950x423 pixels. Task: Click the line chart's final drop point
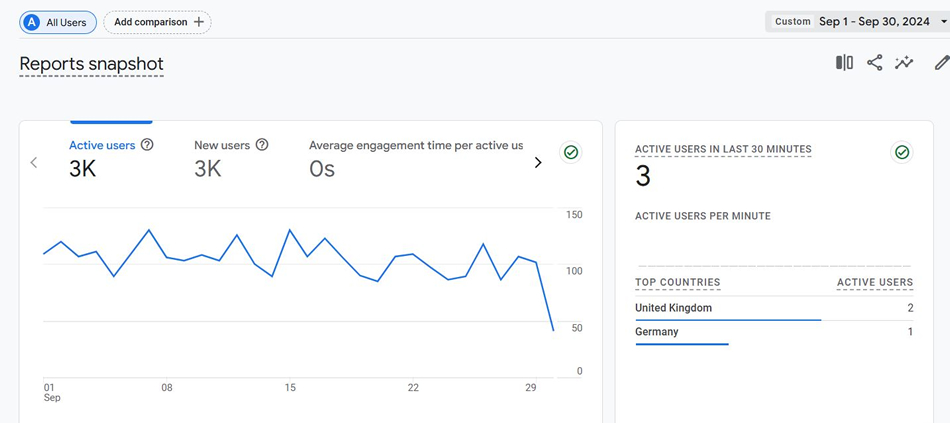coord(553,330)
